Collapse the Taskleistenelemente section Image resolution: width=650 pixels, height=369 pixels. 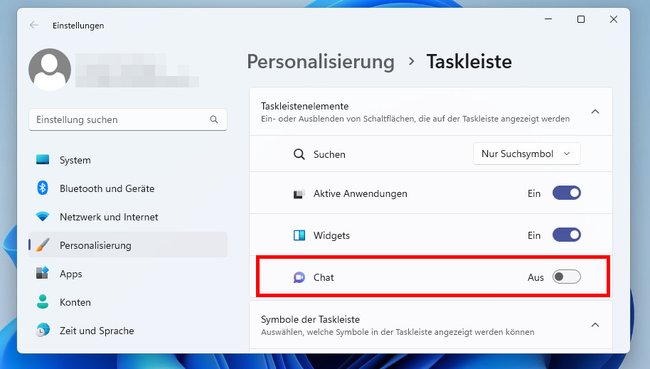coord(595,112)
